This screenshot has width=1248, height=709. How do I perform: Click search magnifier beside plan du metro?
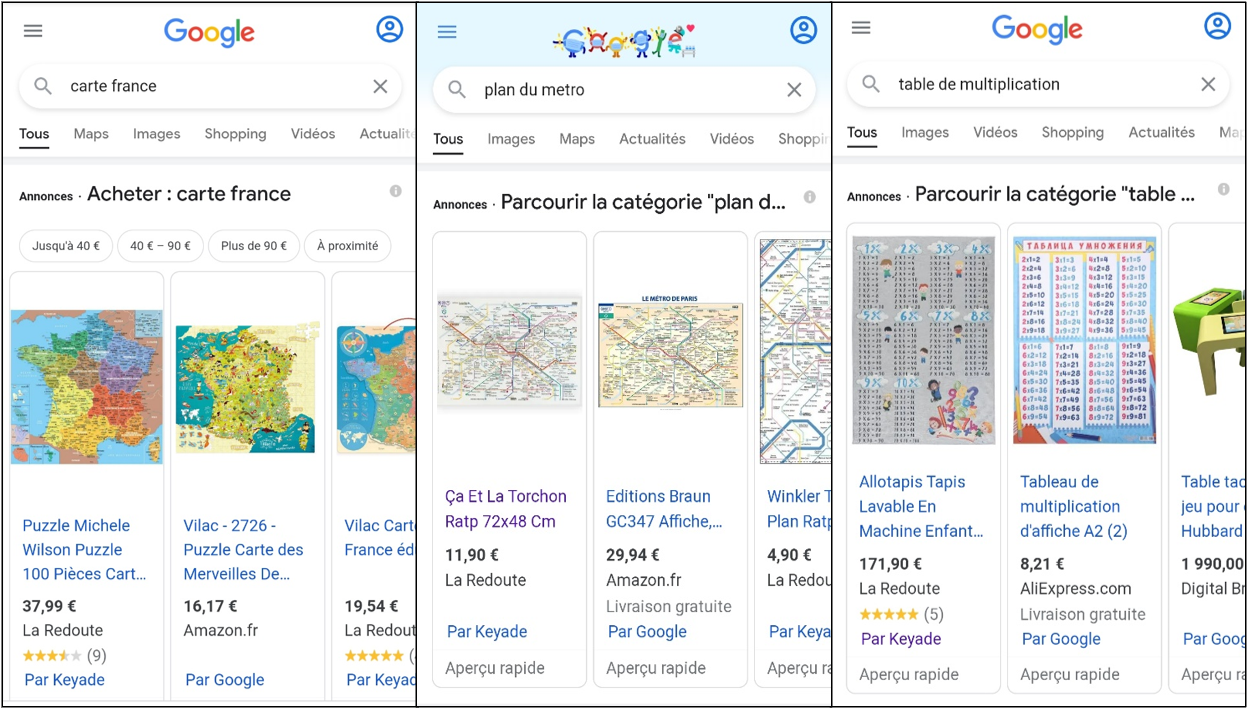tap(457, 90)
